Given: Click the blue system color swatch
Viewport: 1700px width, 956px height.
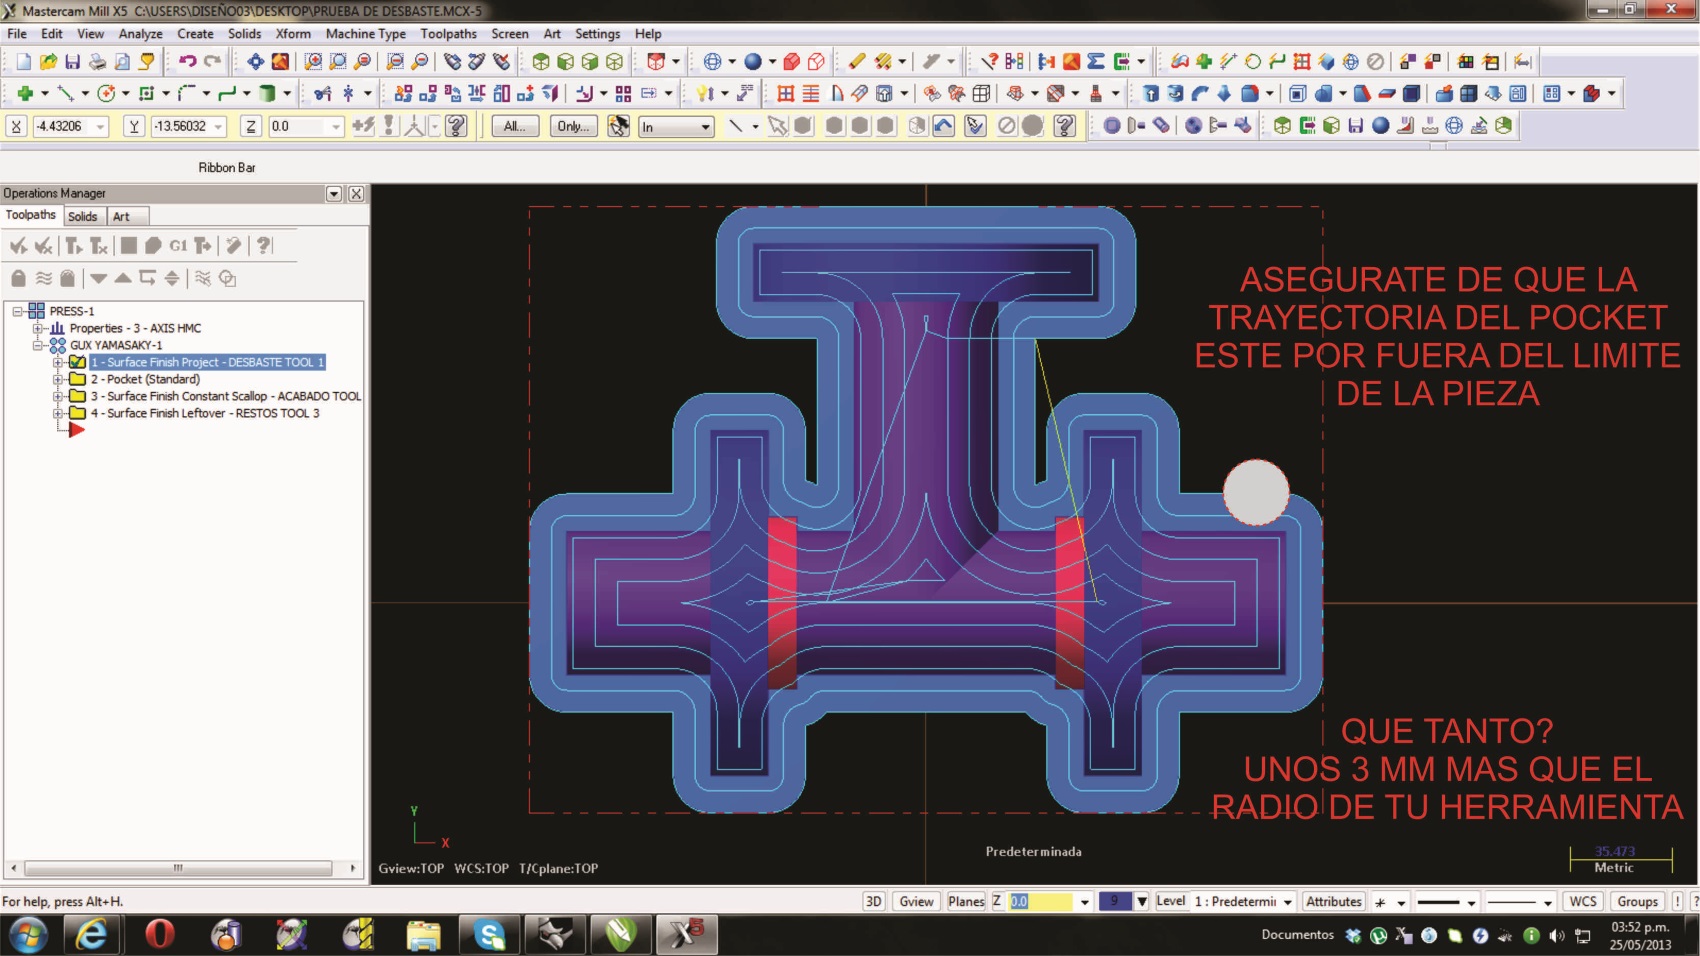Looking at the screenshot, I should [1115, 901].
